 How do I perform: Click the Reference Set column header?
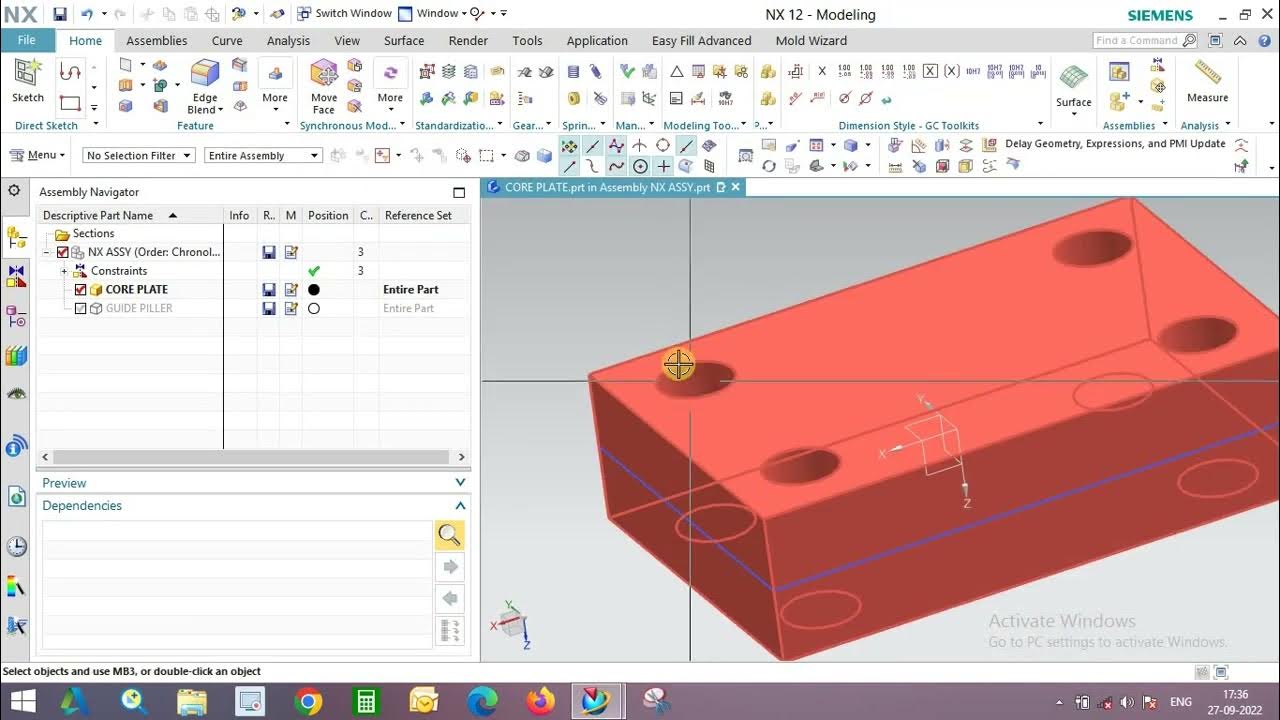(x=418, y=215)
